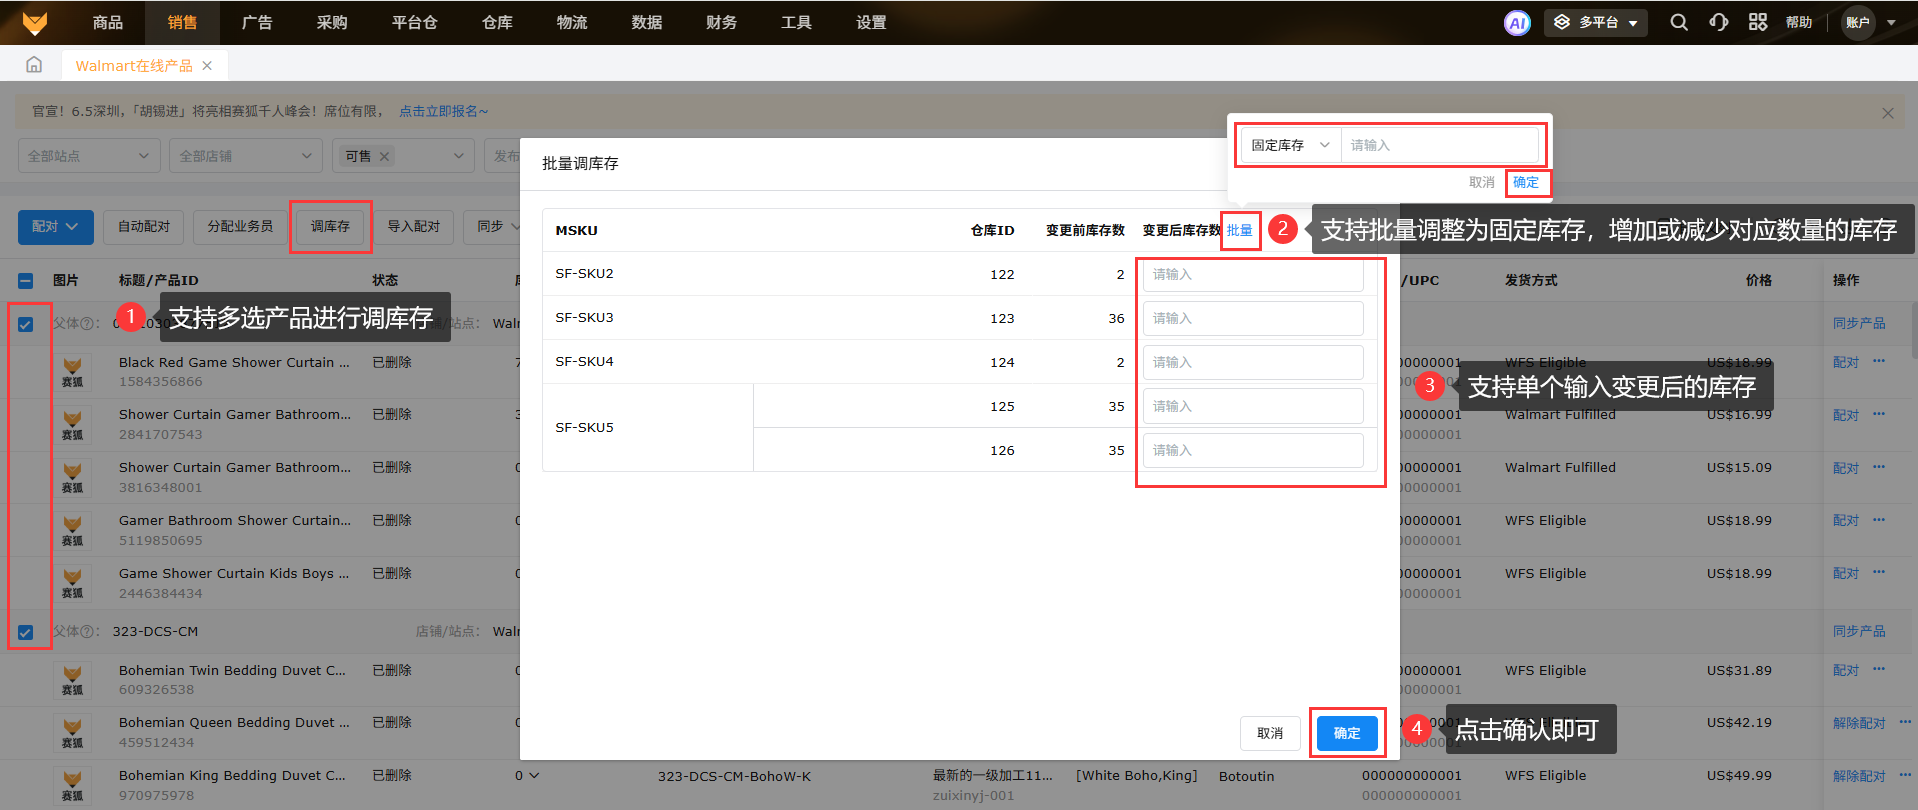The height and width of the screenshot is (810, 1918).
Task: Open the 工具 menu
Action: pos(796,22)
